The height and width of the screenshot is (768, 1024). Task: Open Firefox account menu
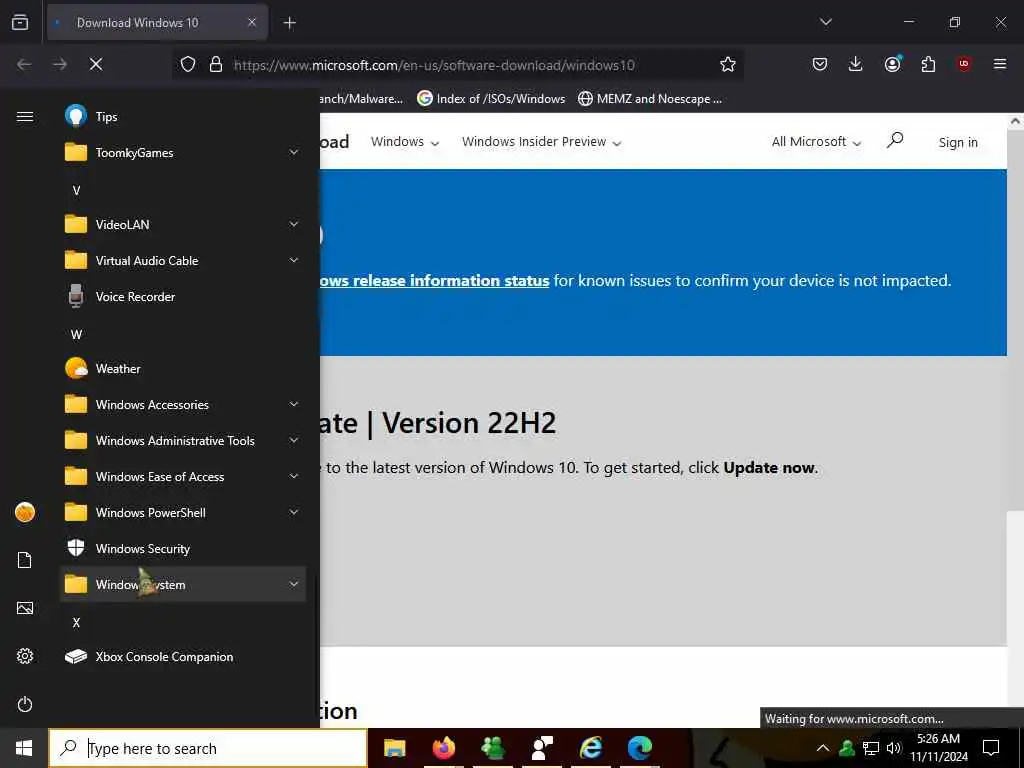[892, 64]
